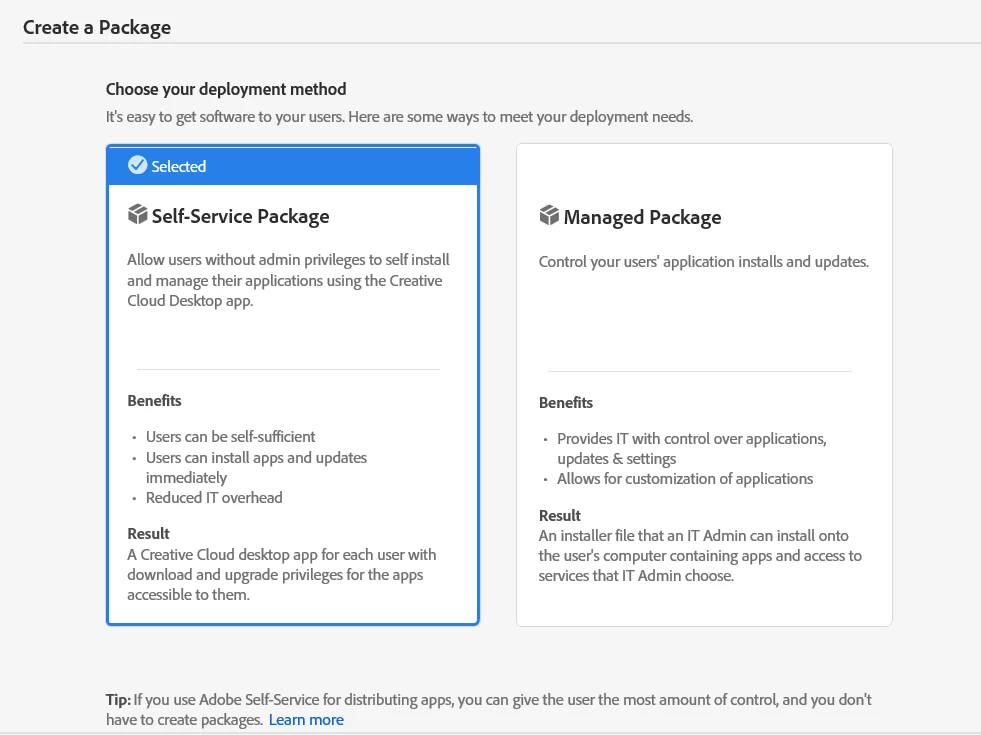The image size is (981, 735).
Task: Click Result heading in Managed Package card
Action: (x=560, y=516)
